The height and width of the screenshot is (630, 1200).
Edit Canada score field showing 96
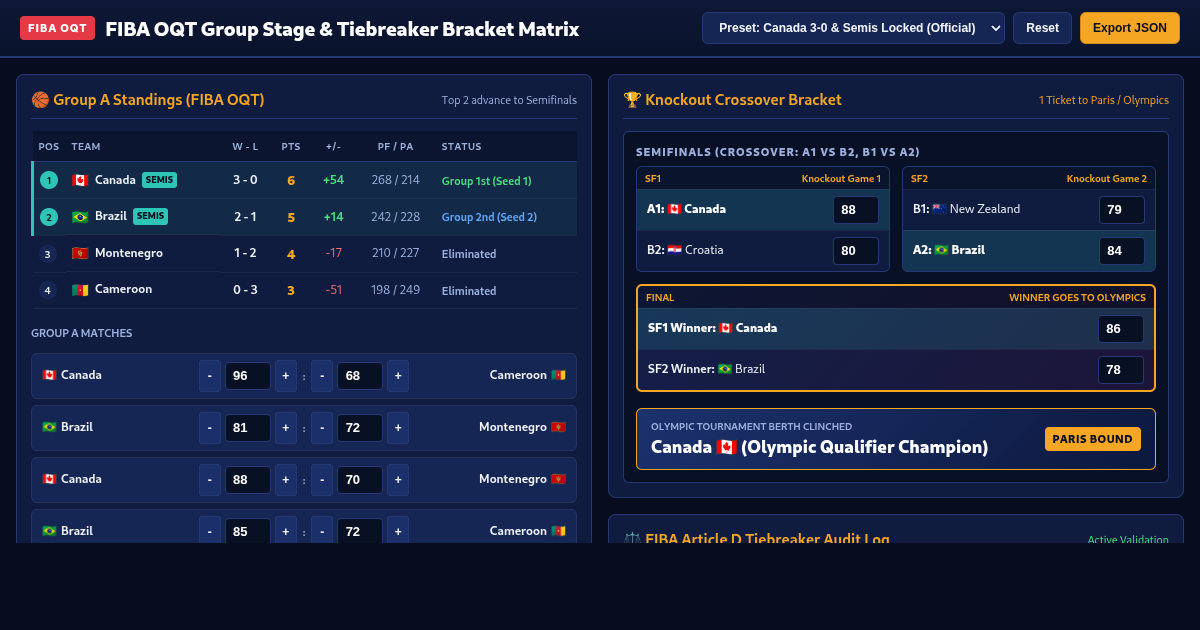pyautogui.click(x=248, y=375)
